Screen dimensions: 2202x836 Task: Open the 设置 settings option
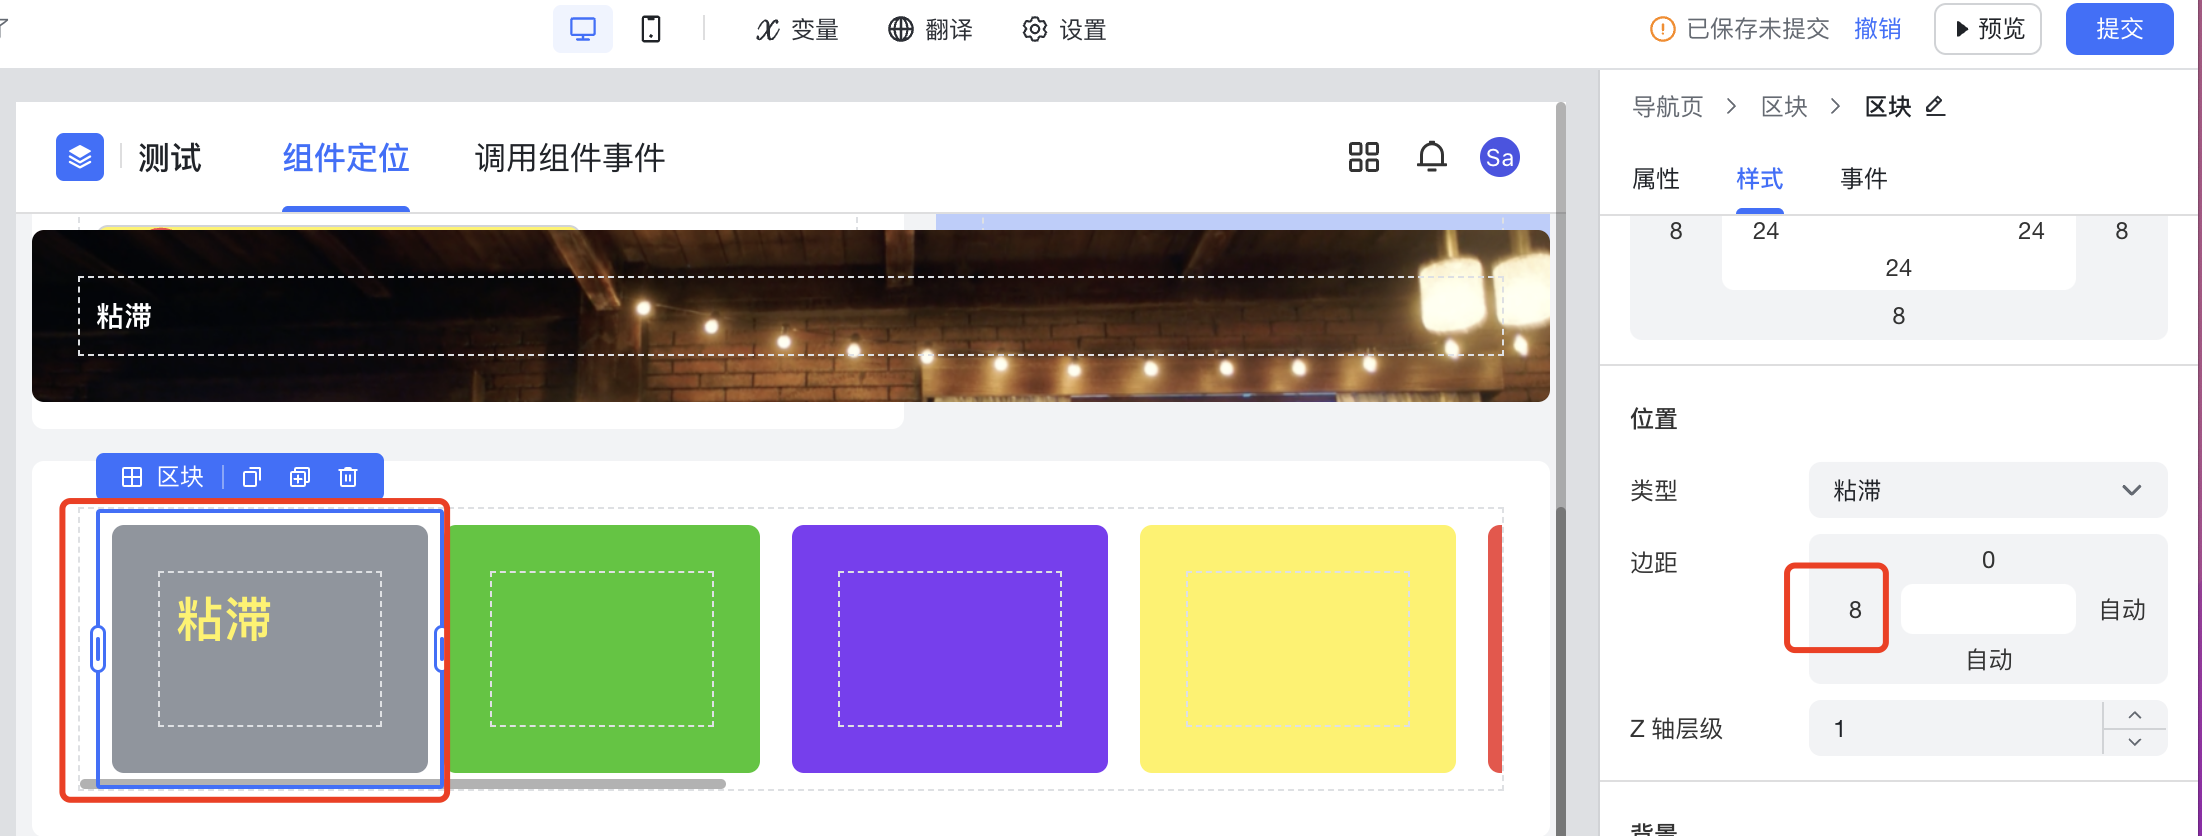click(x=1064, y=30)
